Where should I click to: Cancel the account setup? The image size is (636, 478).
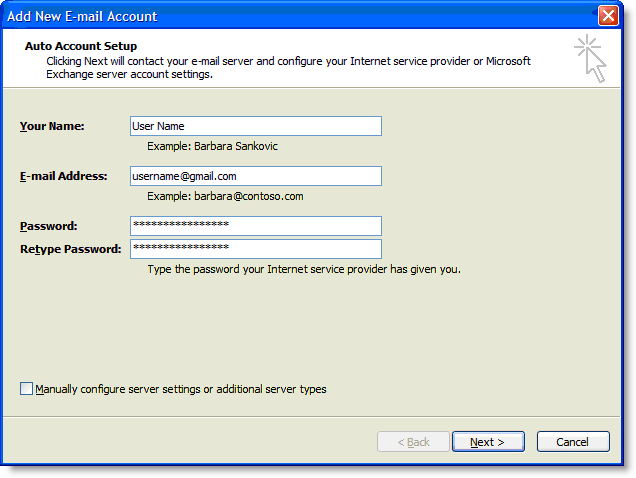(x=573, y=442)
